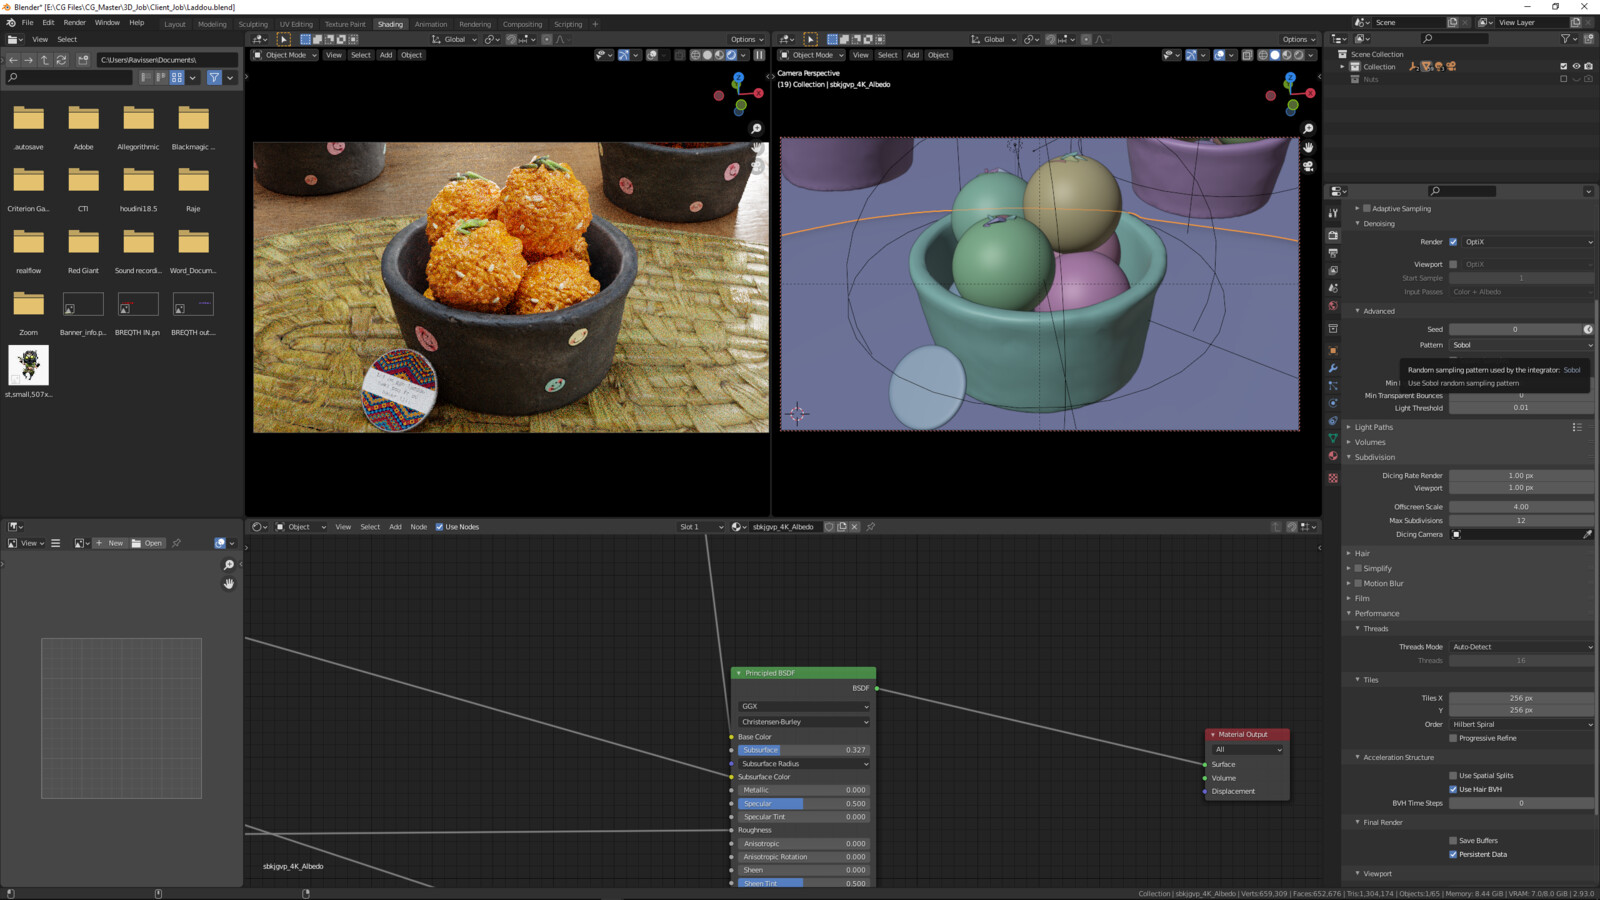The height and width of the screenshot is (900, 1600).
Task: Adjust Sheen Tint slider on Principled BSDF
Action: 804,883
